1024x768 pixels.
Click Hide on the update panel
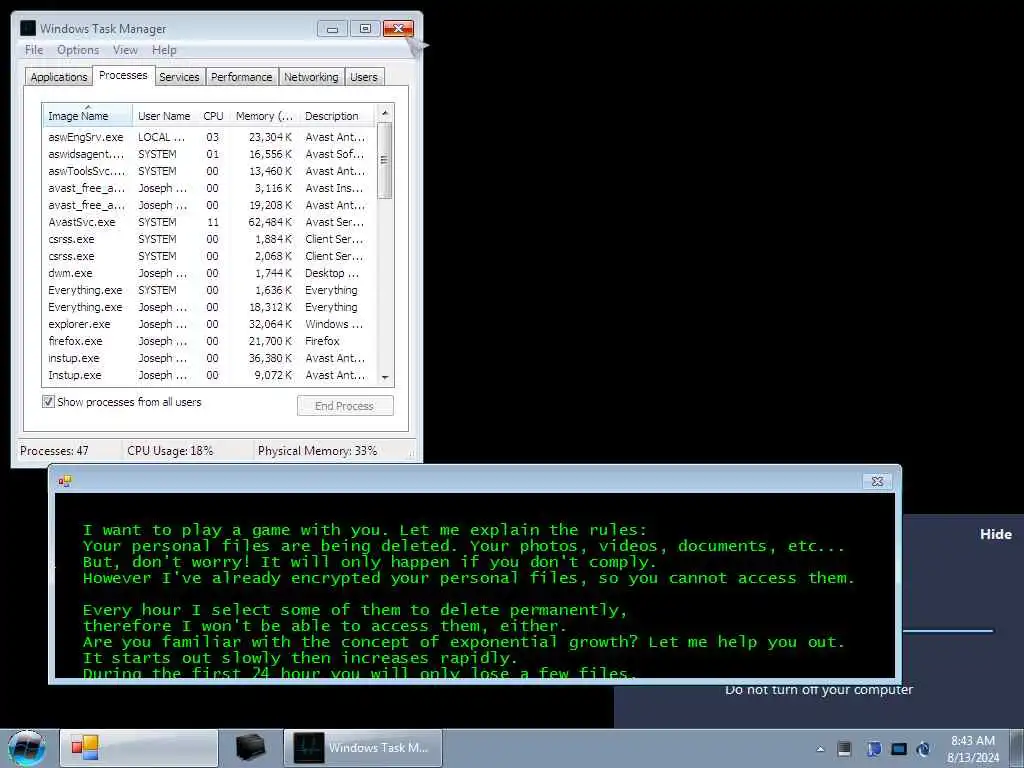tap(995, 534)
